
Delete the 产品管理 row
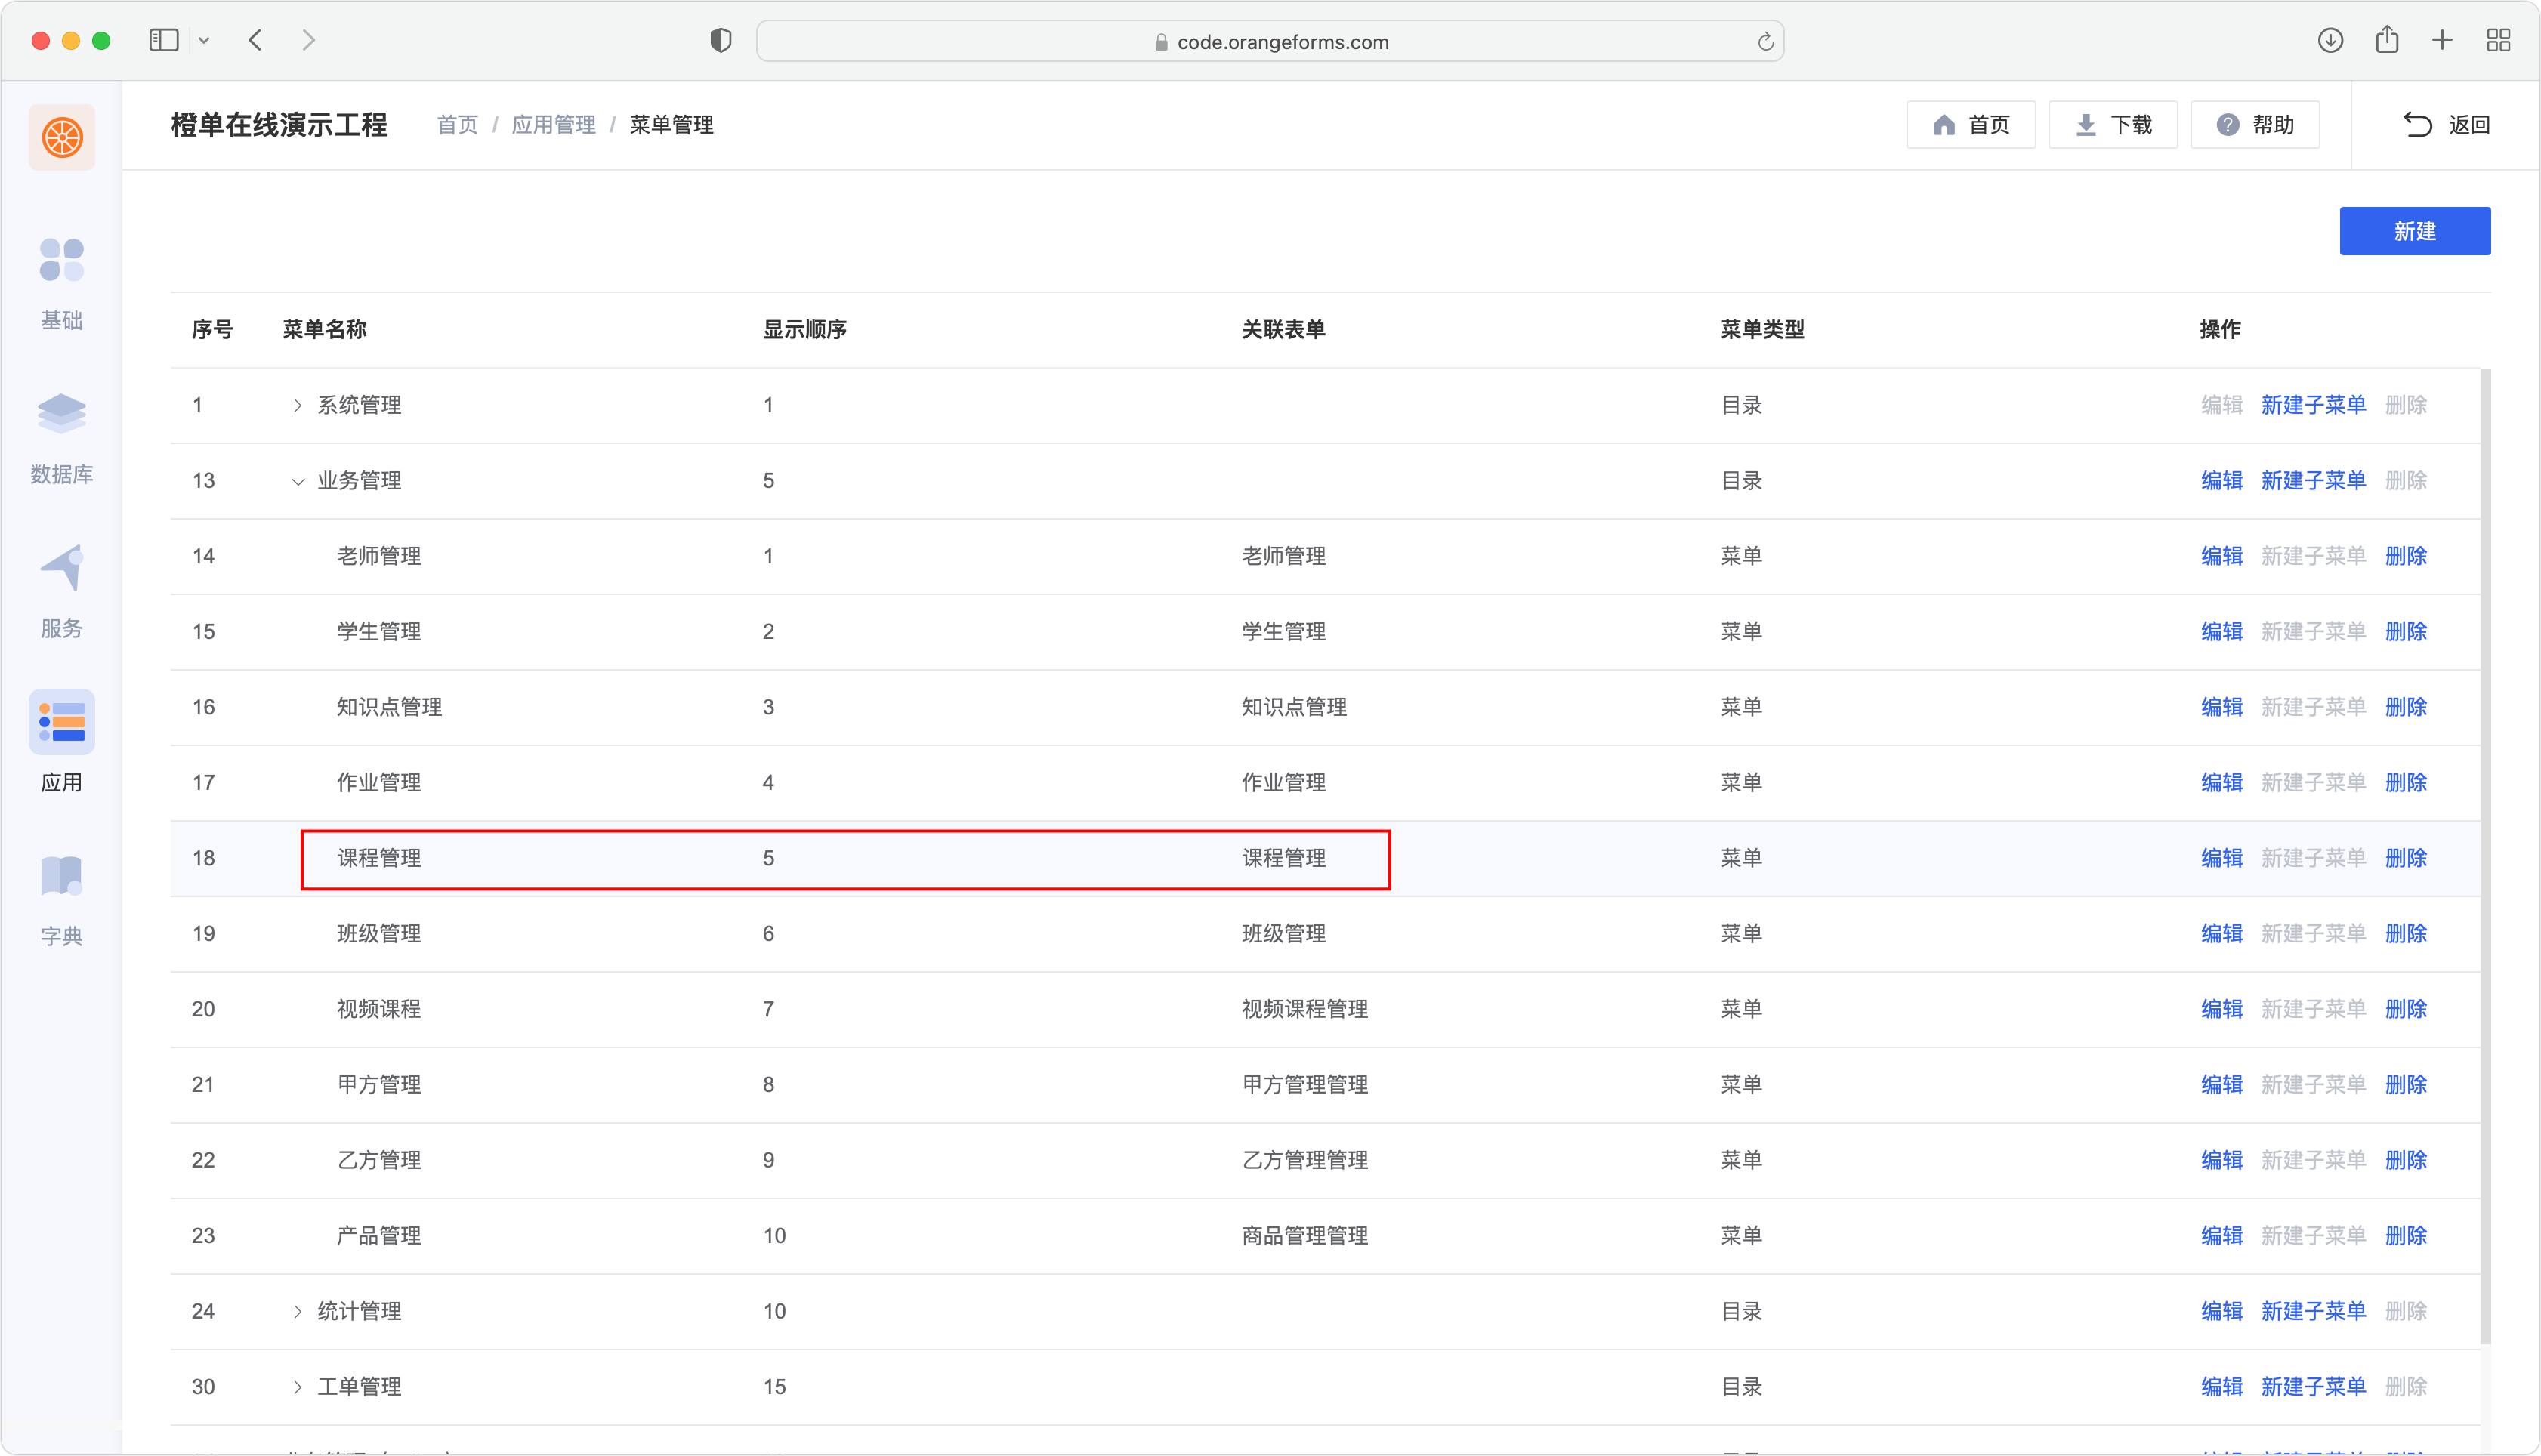click(2406, 1235)
